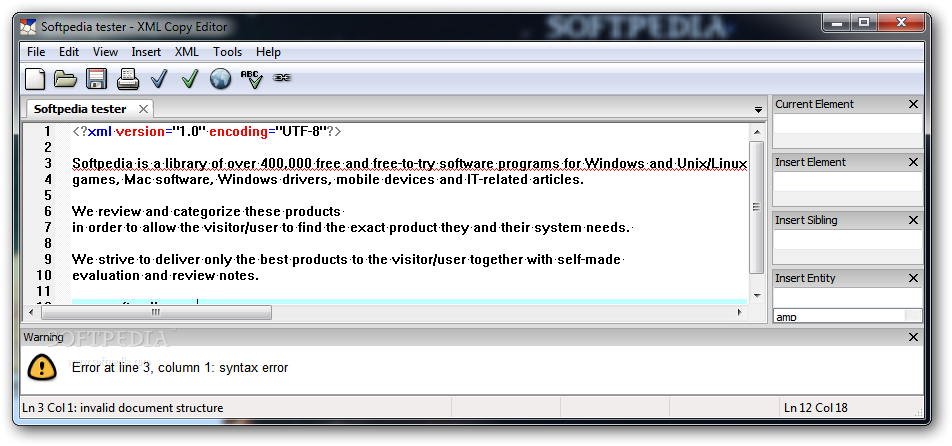Screen dimensions: 952x446
Task: Close the Softpedia tester tab
Action: click(143, 109)
